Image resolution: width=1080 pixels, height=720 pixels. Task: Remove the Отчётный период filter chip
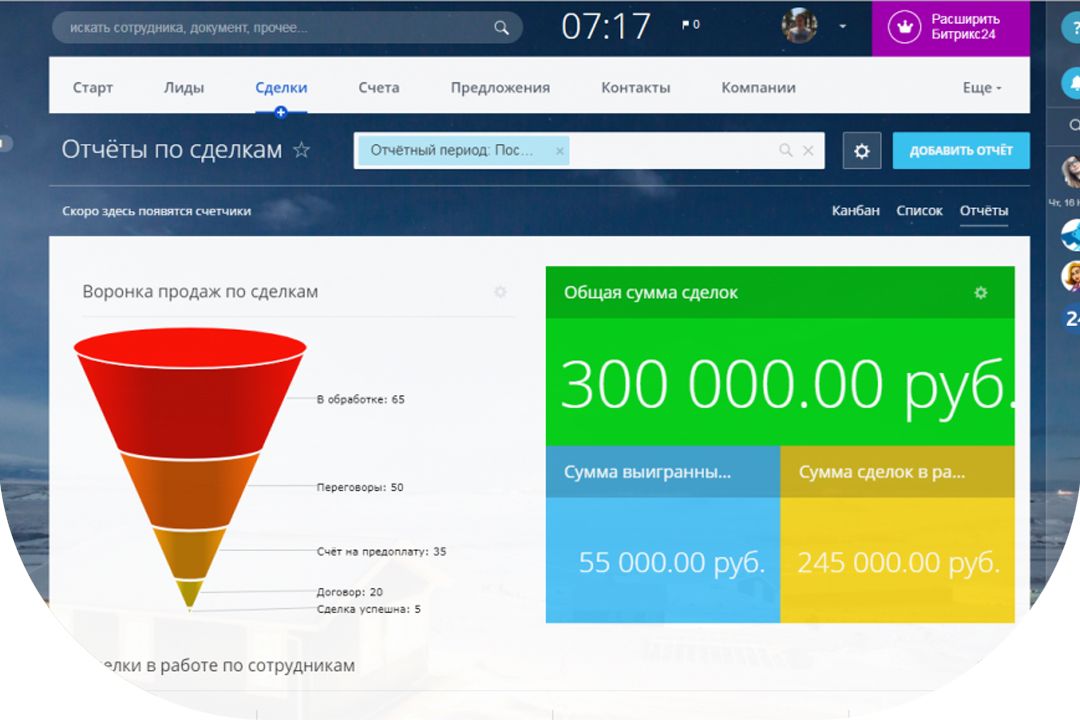[560, 151]
